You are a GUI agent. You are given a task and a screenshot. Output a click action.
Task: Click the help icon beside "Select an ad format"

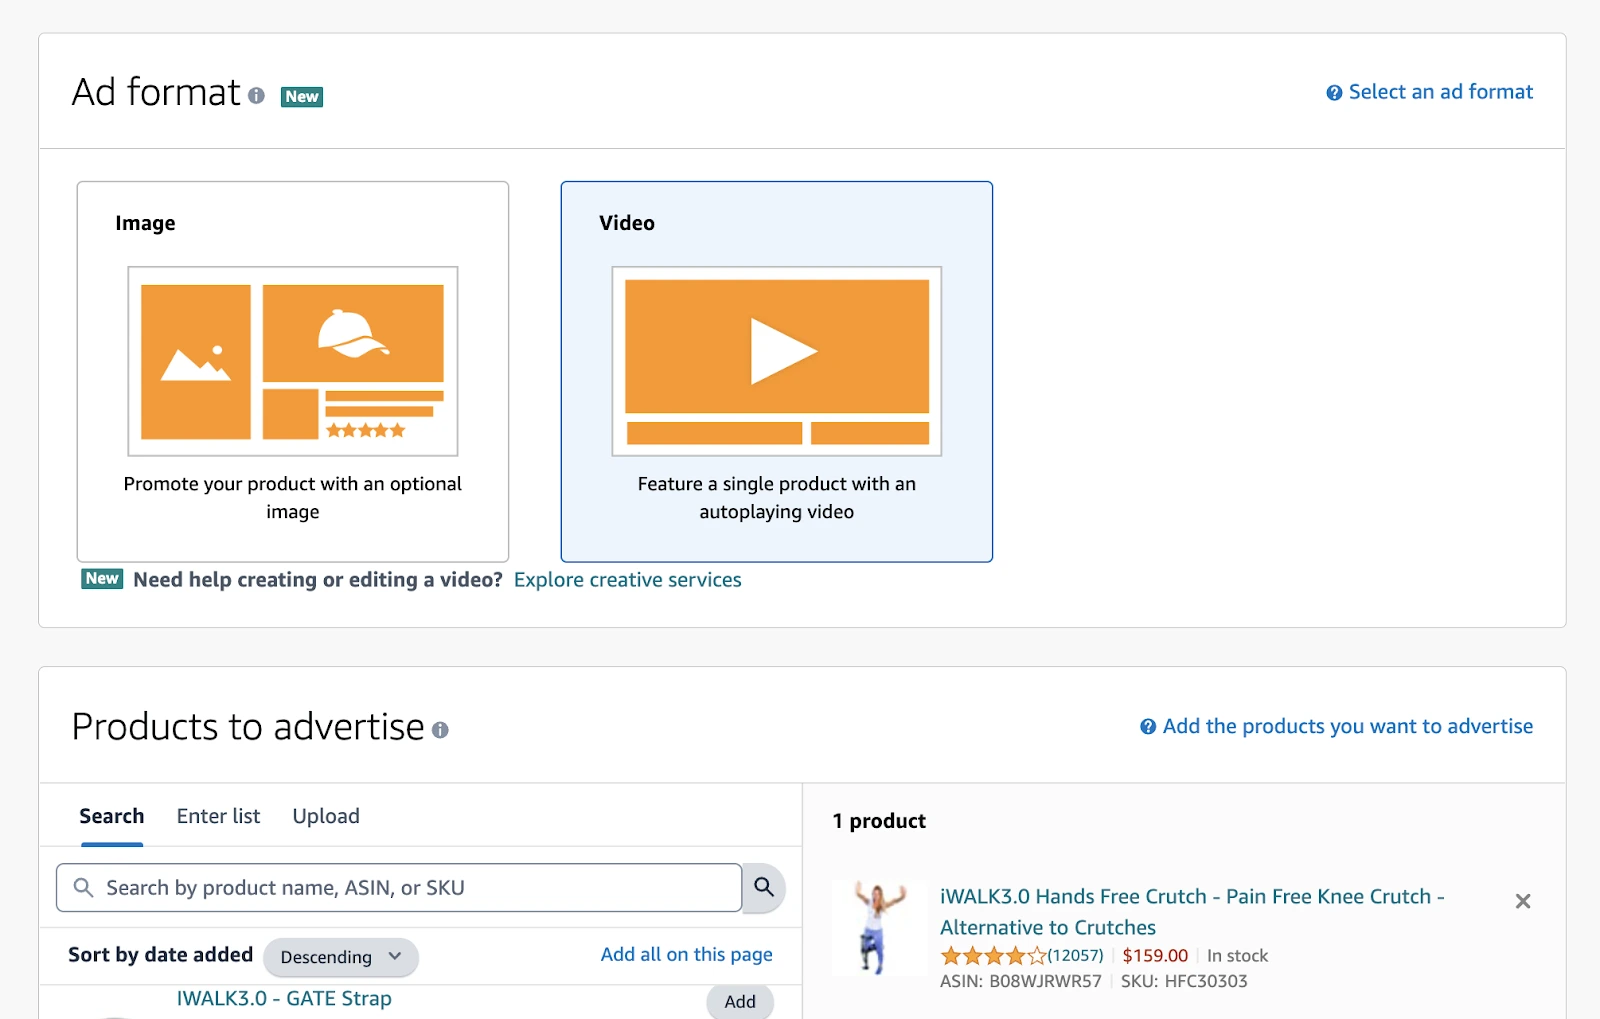click(1333, 91)
